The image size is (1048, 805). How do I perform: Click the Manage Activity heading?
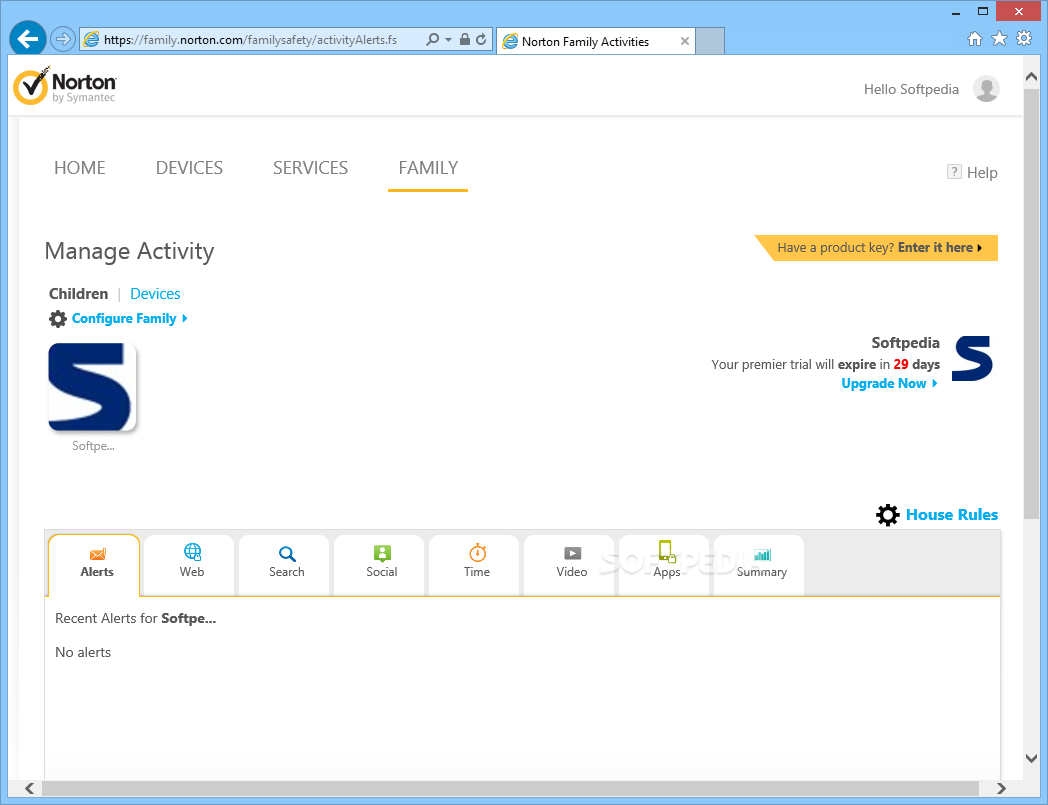pyautogui.click(x=129, y=251)
